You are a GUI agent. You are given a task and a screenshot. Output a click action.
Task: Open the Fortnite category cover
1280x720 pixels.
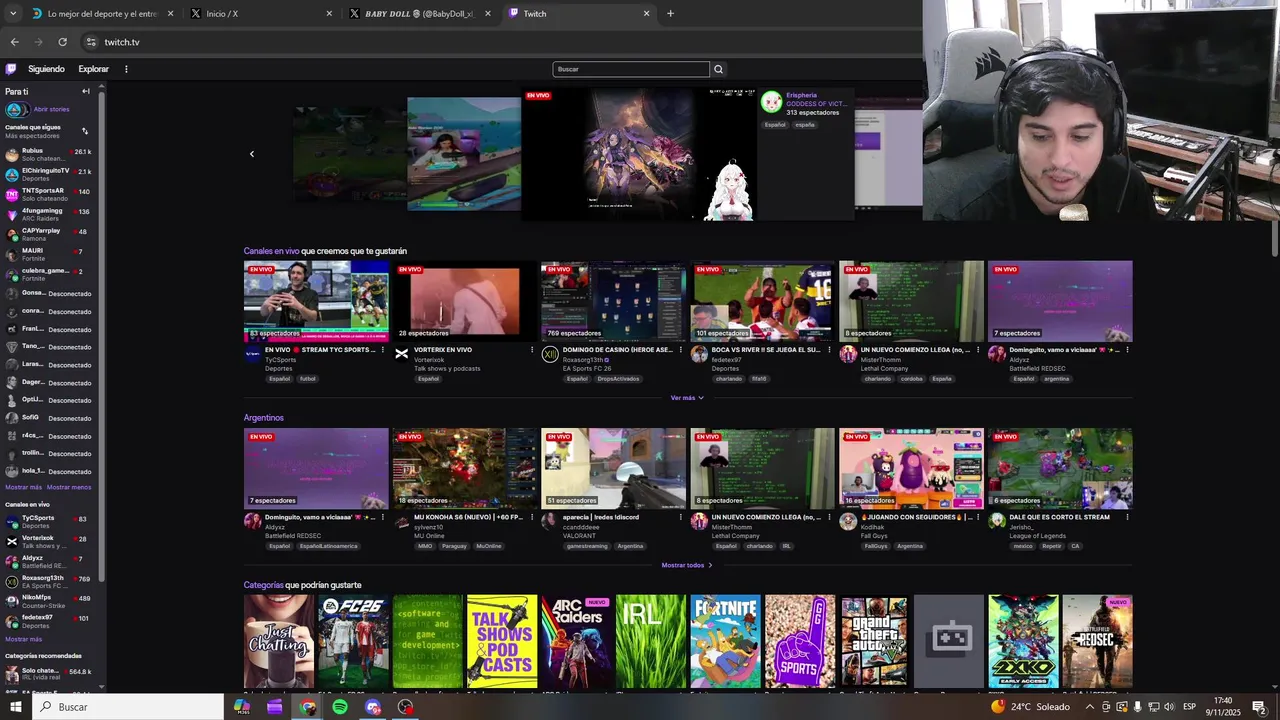point(725,641)
